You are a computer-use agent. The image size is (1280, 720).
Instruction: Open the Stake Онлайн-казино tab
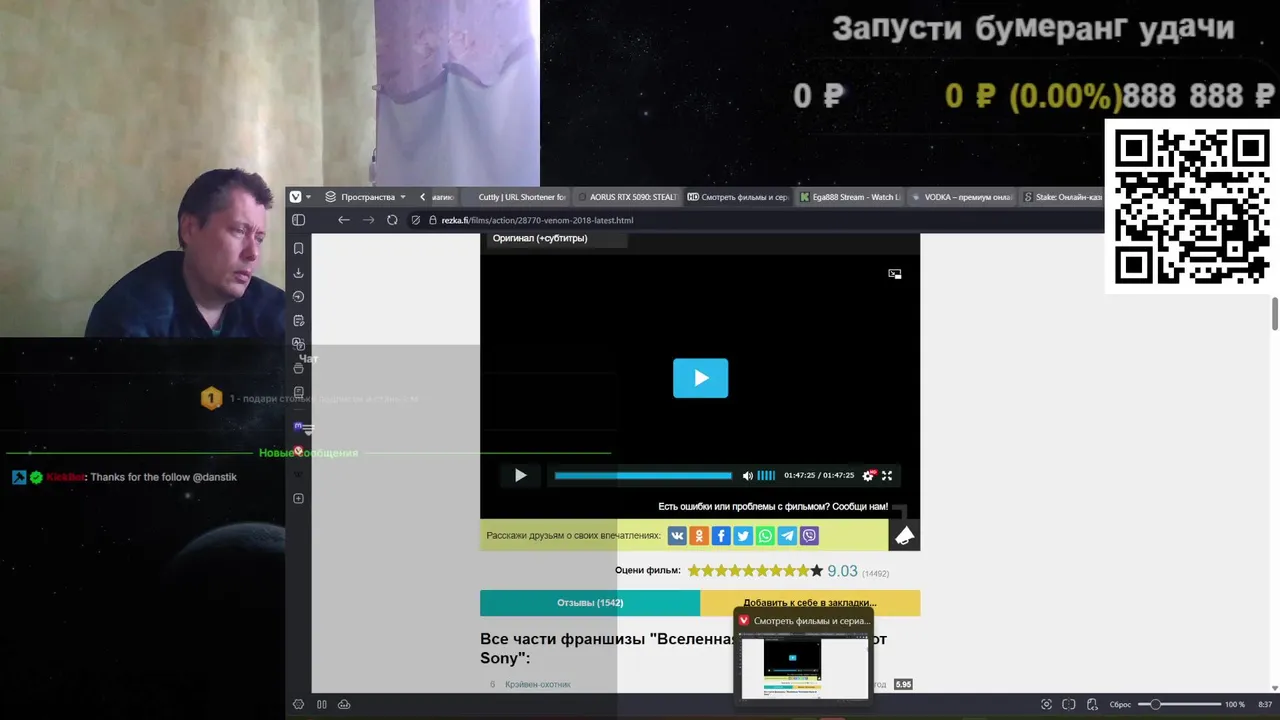[x=1062, y=197]
